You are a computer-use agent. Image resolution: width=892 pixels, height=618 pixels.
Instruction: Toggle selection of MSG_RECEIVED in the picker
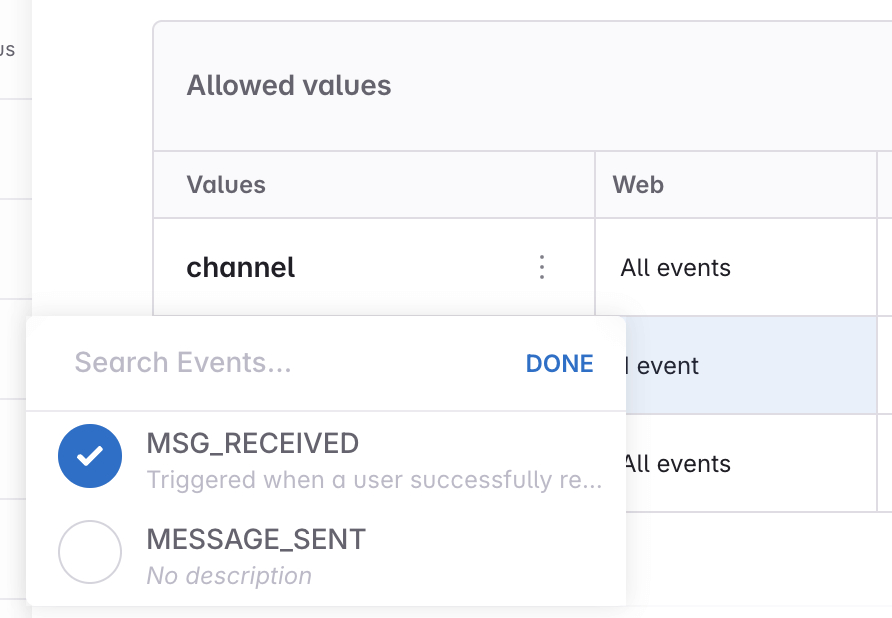[x=90, y=455]
